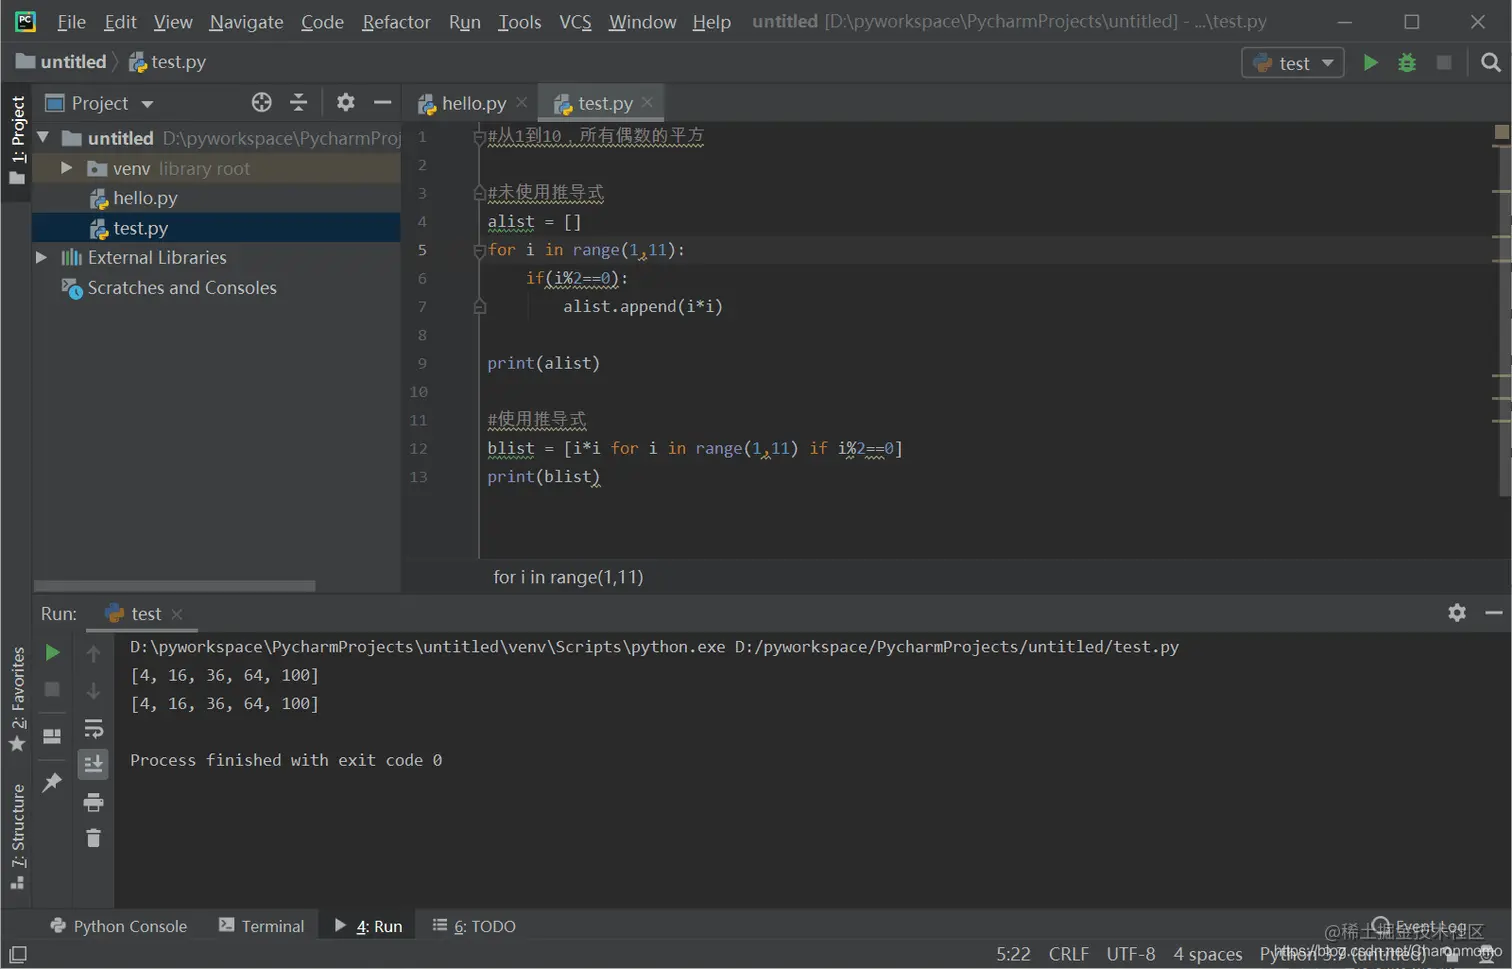
Task: Fold the comment block at line 1
Action: click(479, 137)
